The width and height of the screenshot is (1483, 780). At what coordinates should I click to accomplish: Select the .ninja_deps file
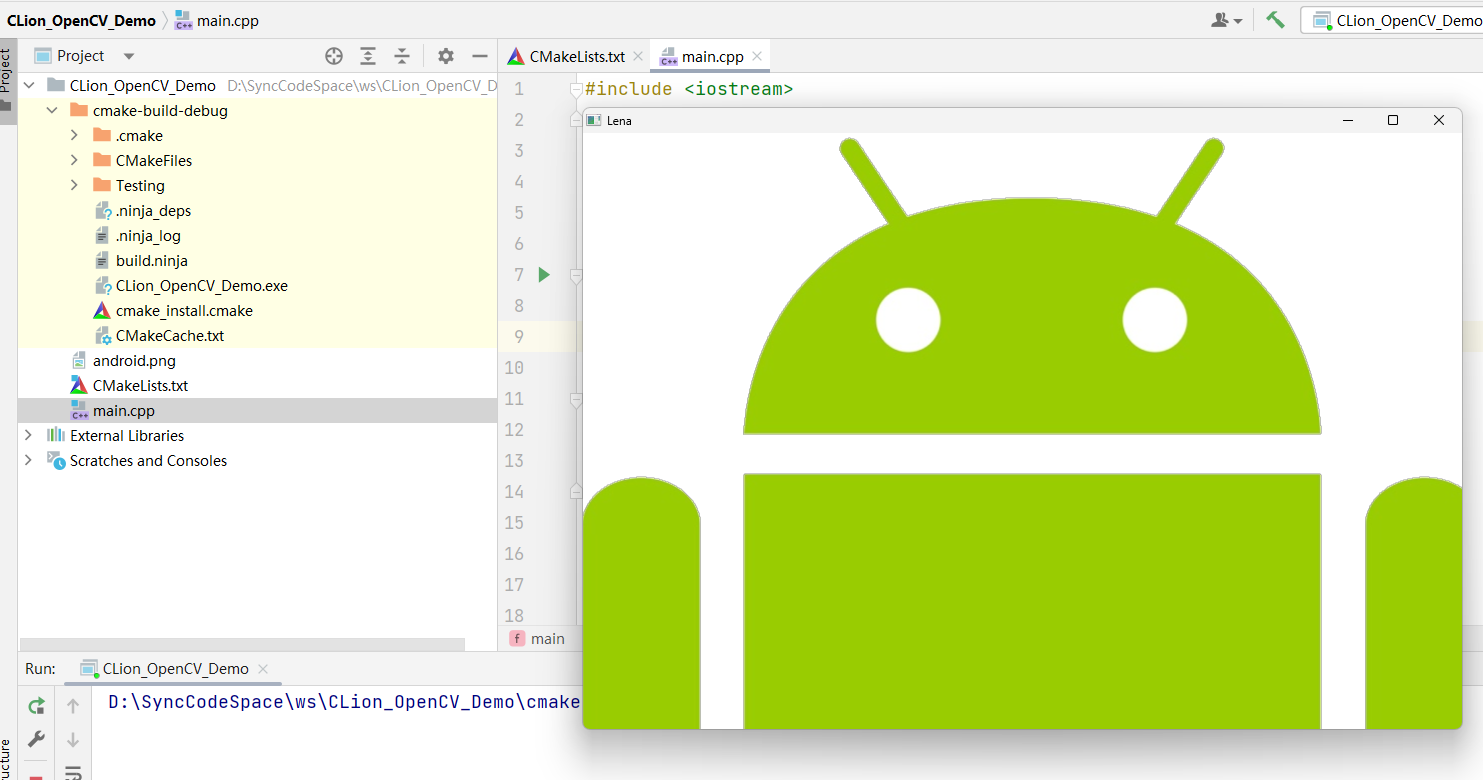tap(153, 210)
